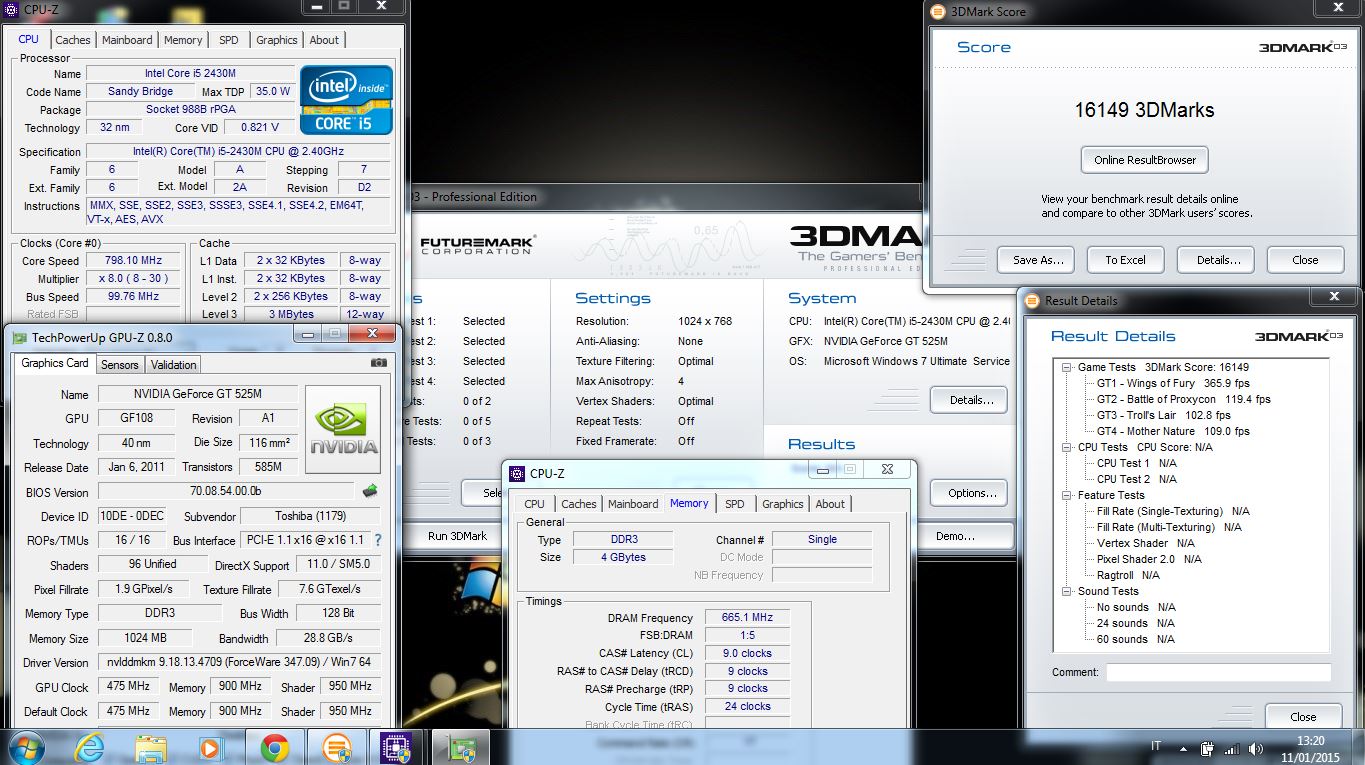Switch to CPU tab in the Memory CPU-Z window
1365x765 pixels.
tap(535, 504)
